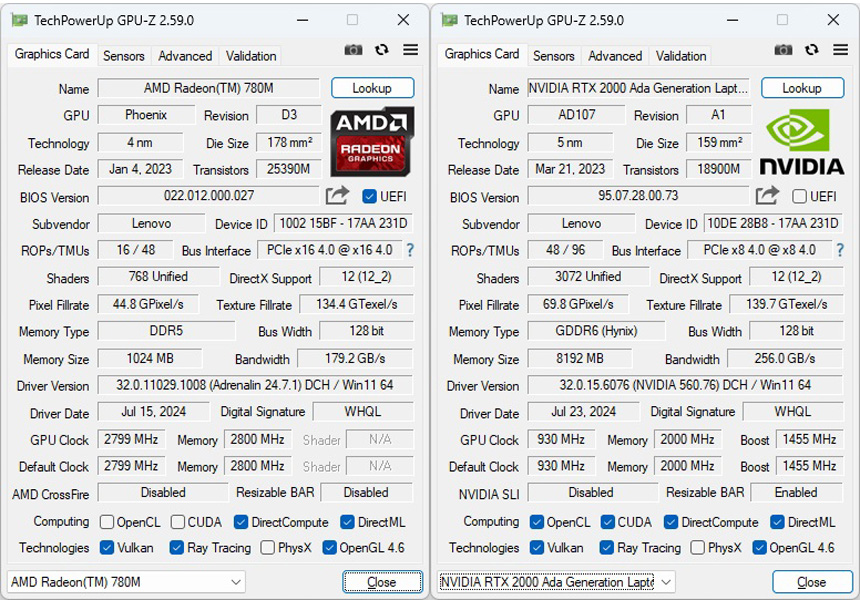Screen dimensions: 860x605
Task: Toggle PhysX checkbox in AMD window
Action: tap(268, 547)
